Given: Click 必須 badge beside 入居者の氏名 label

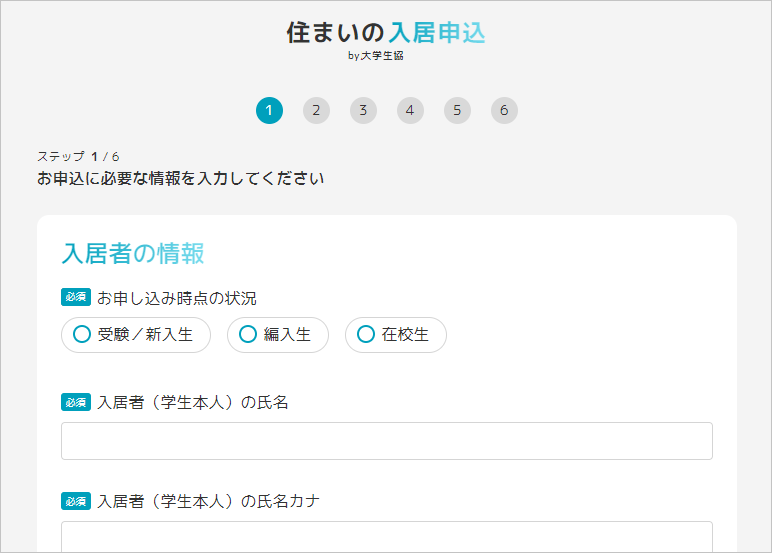Looking at the screenshot, I should pos(76,402).
